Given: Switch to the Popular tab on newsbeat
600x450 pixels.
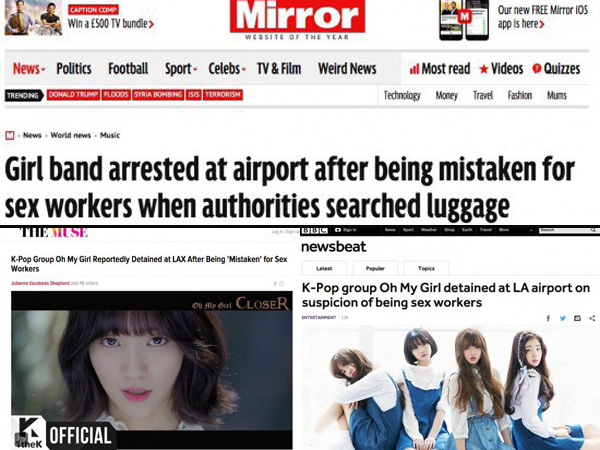Looking at the screenshot, I should (x=375, y=268).
